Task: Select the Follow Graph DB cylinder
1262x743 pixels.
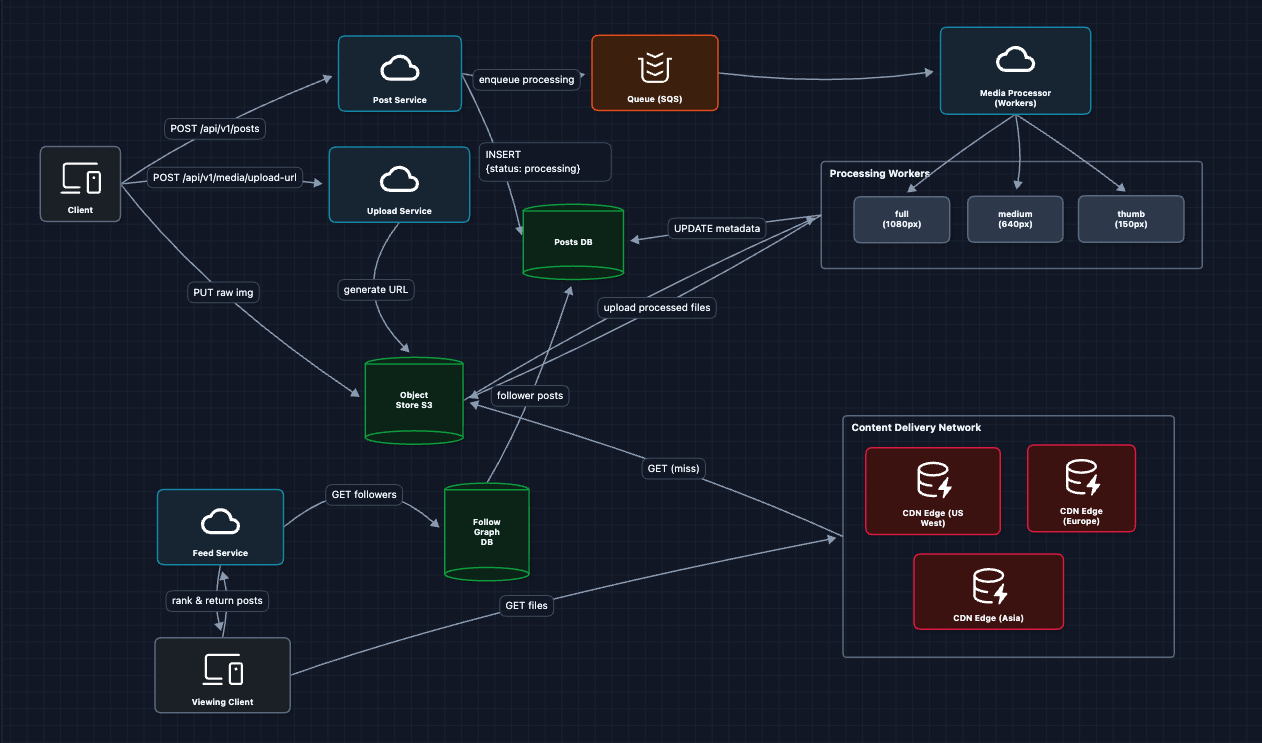Action: 486,532
